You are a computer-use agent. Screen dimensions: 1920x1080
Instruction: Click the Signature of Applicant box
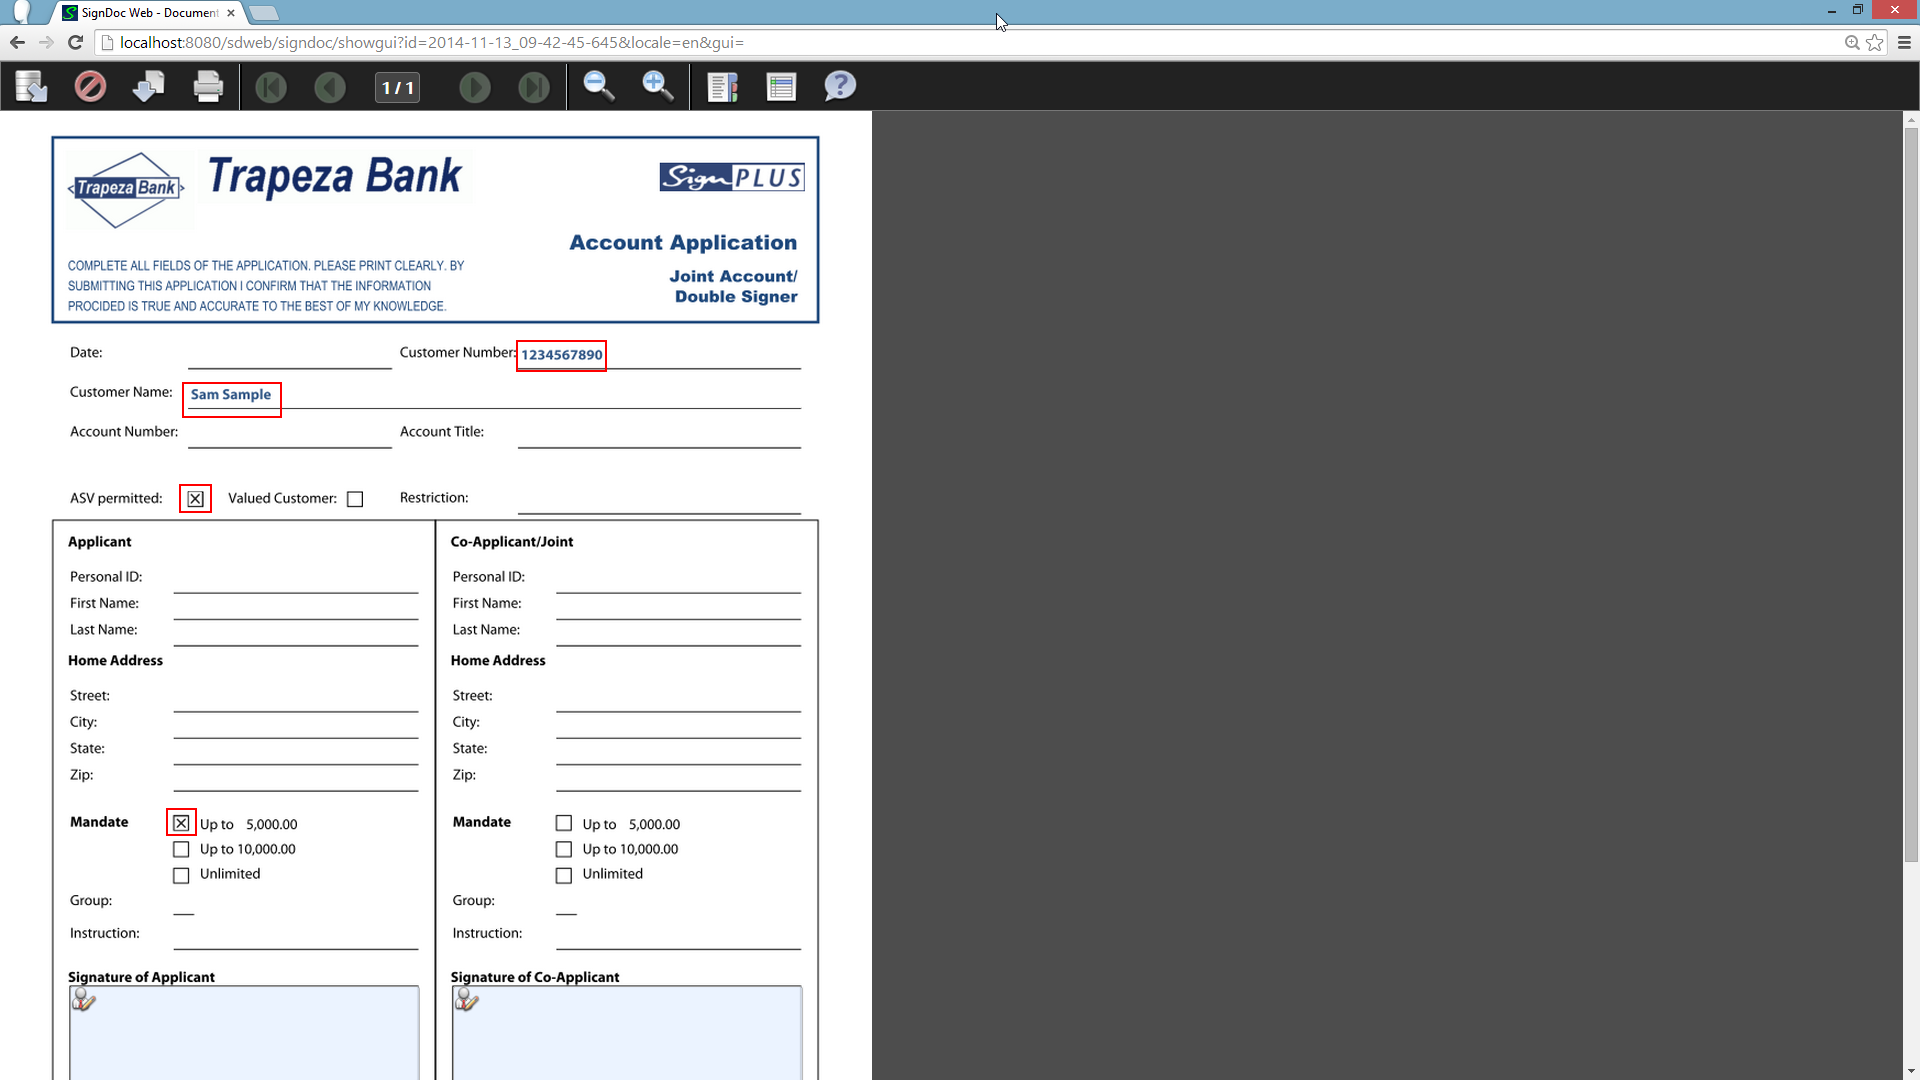[x=244, y=1032]
